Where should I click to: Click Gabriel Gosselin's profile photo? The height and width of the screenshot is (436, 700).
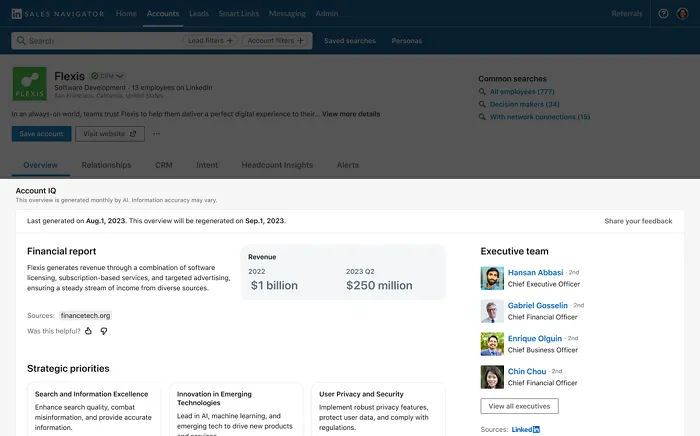point(492,311)
